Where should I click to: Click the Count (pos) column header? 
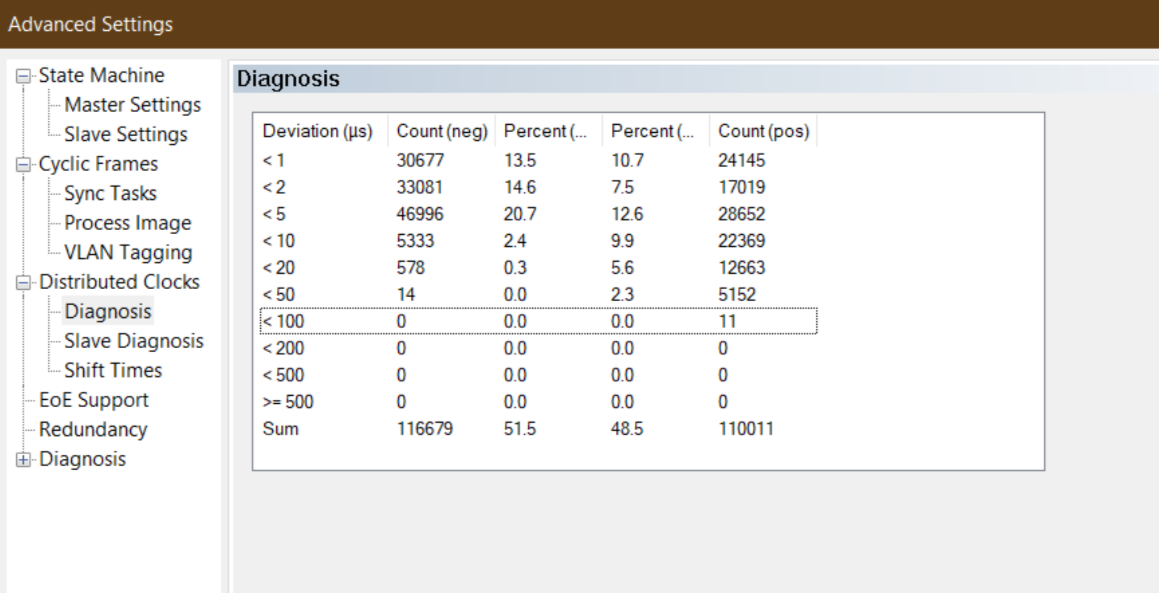(761, 133)
